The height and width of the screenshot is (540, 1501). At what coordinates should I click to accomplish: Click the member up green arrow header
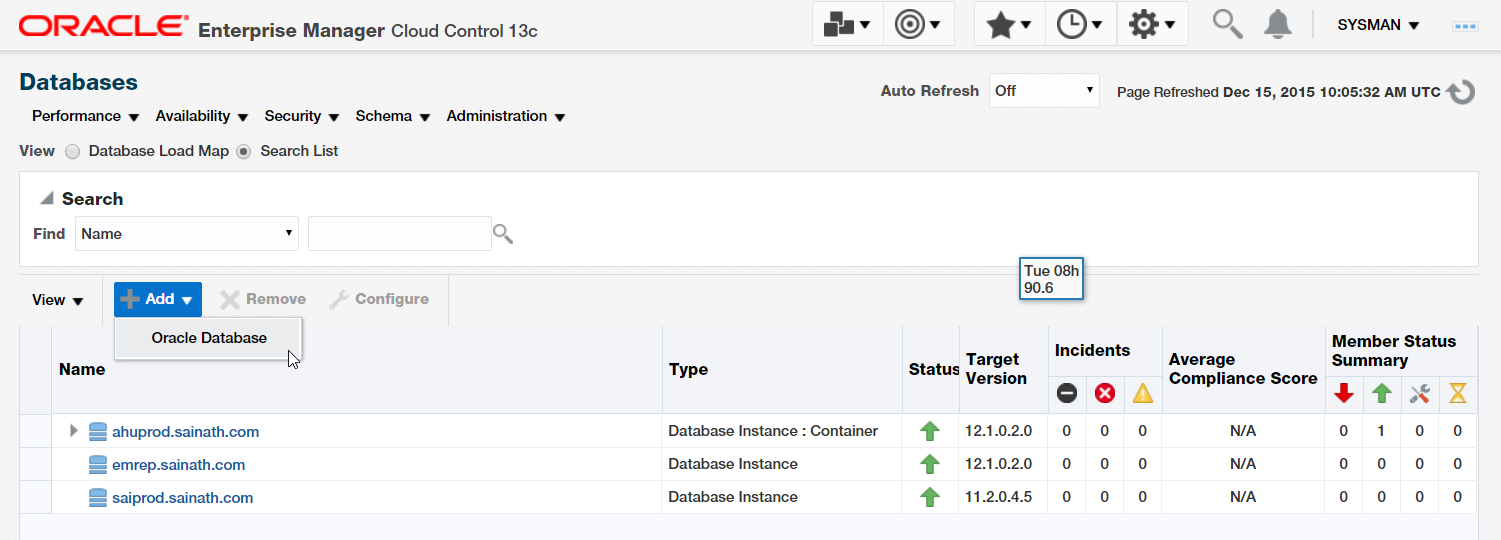[1382, 394]
